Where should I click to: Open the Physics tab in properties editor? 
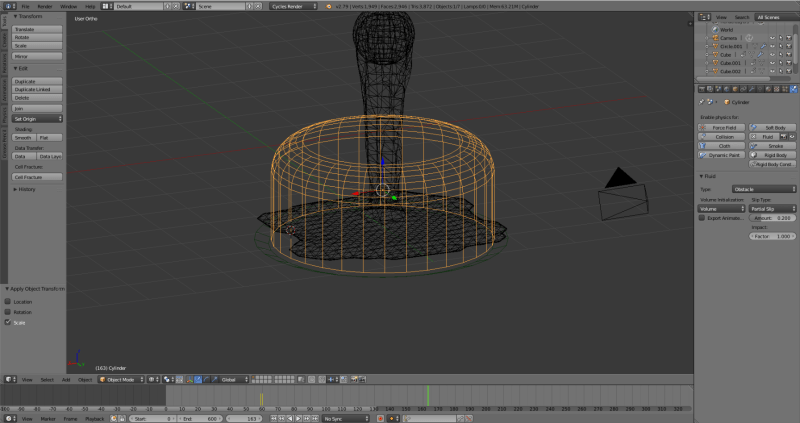pyautogui.click(x=793, y=89)
